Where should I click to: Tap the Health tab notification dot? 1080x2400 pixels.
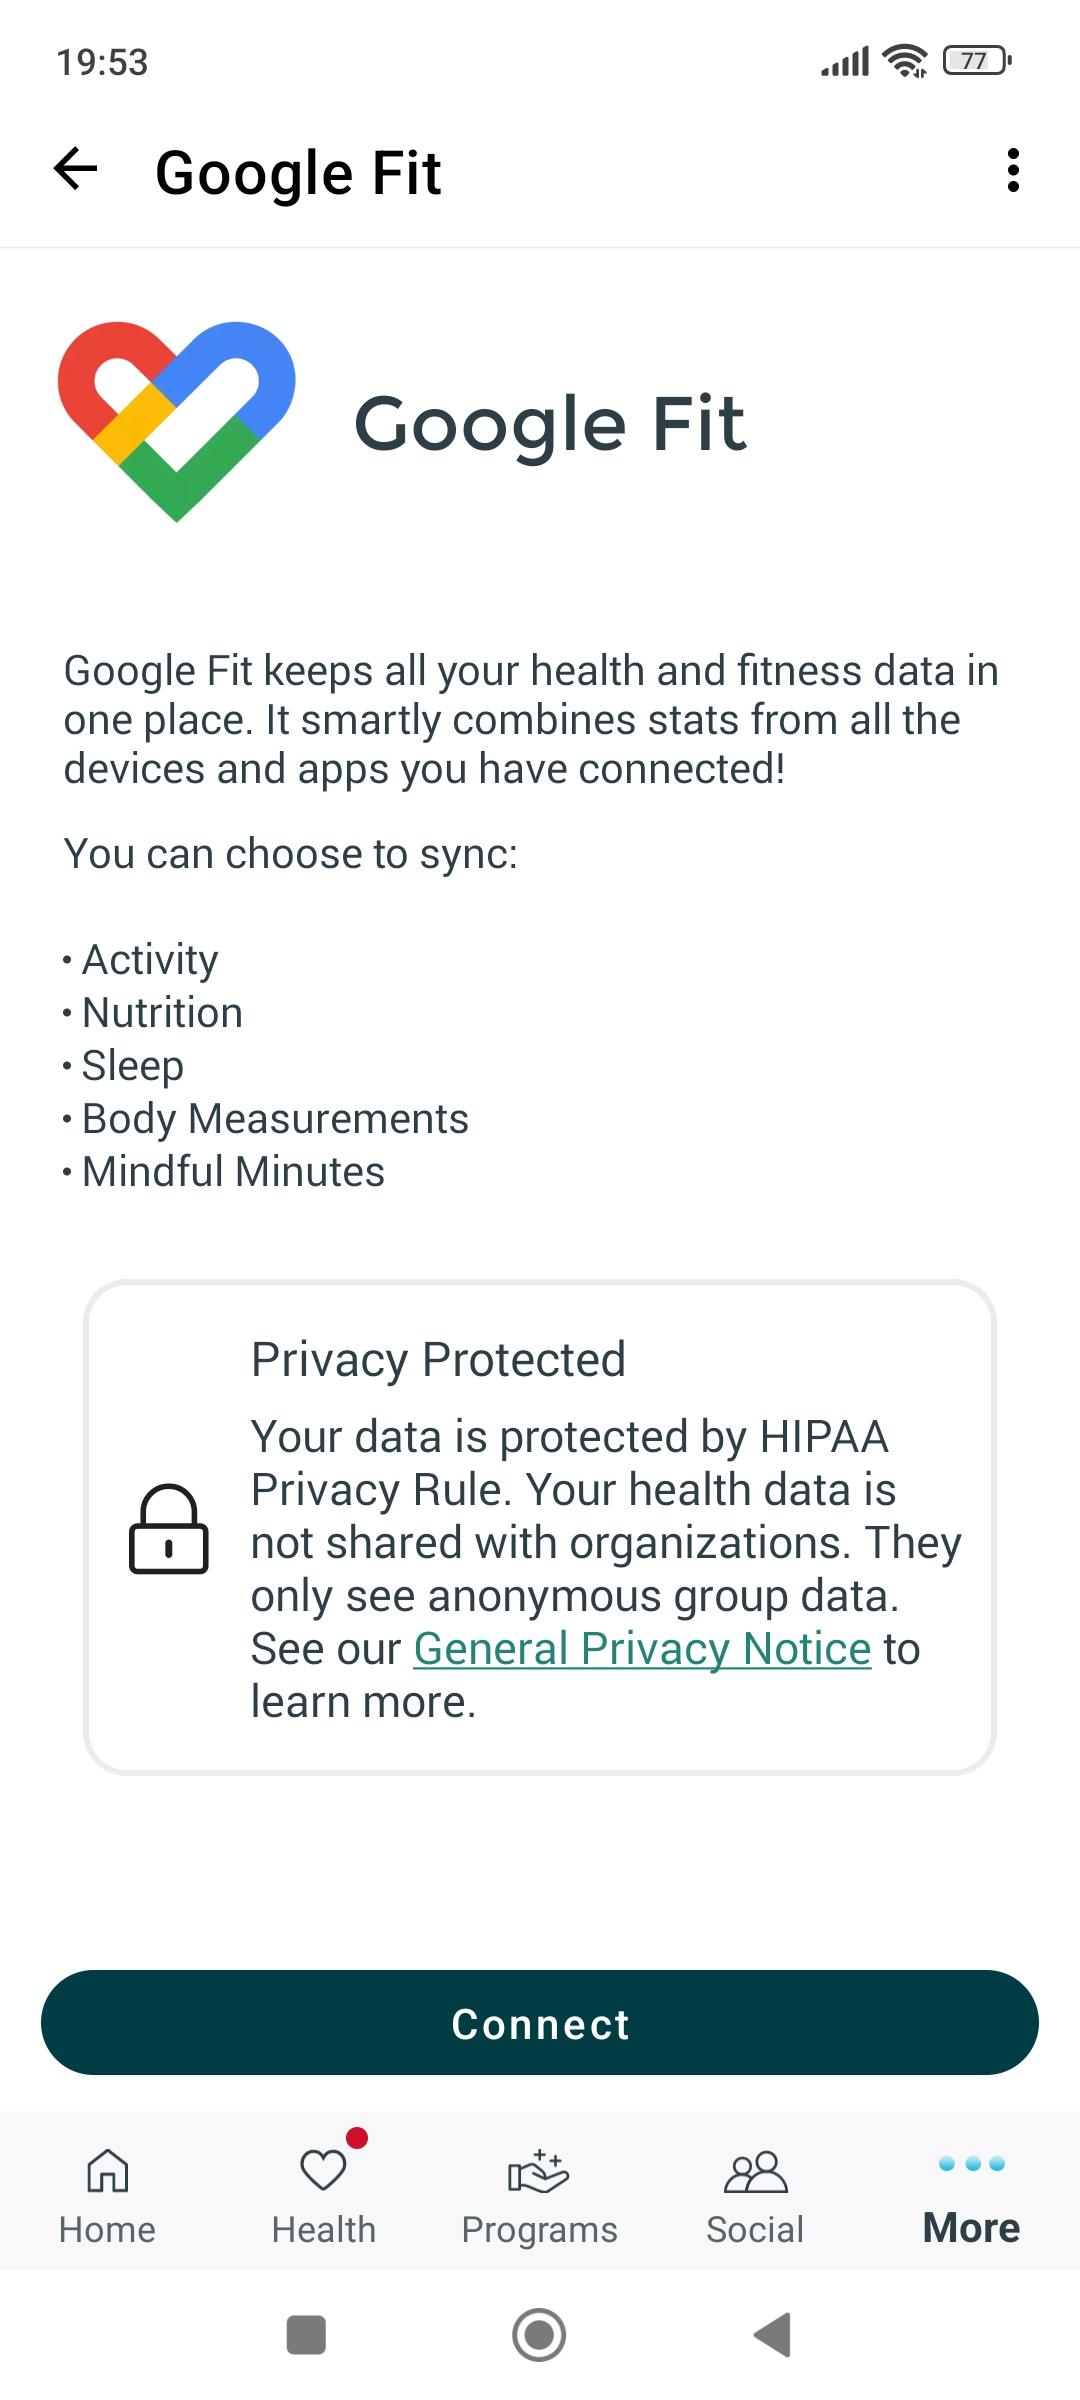pos(358,2139)
